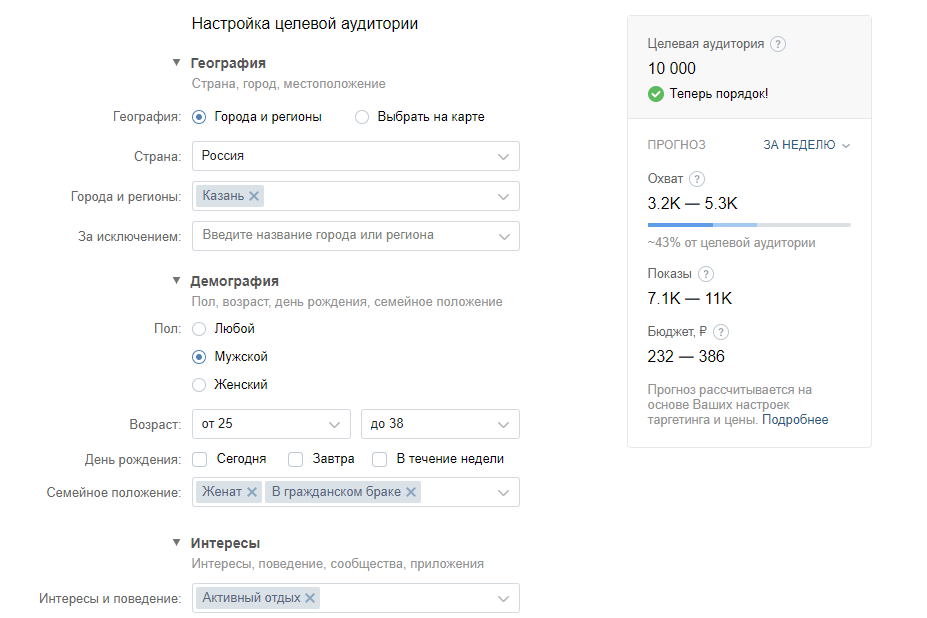Viewport: 927px width, 618px height.
Task: Select Женский gender radio button
Action: (199, 385)
